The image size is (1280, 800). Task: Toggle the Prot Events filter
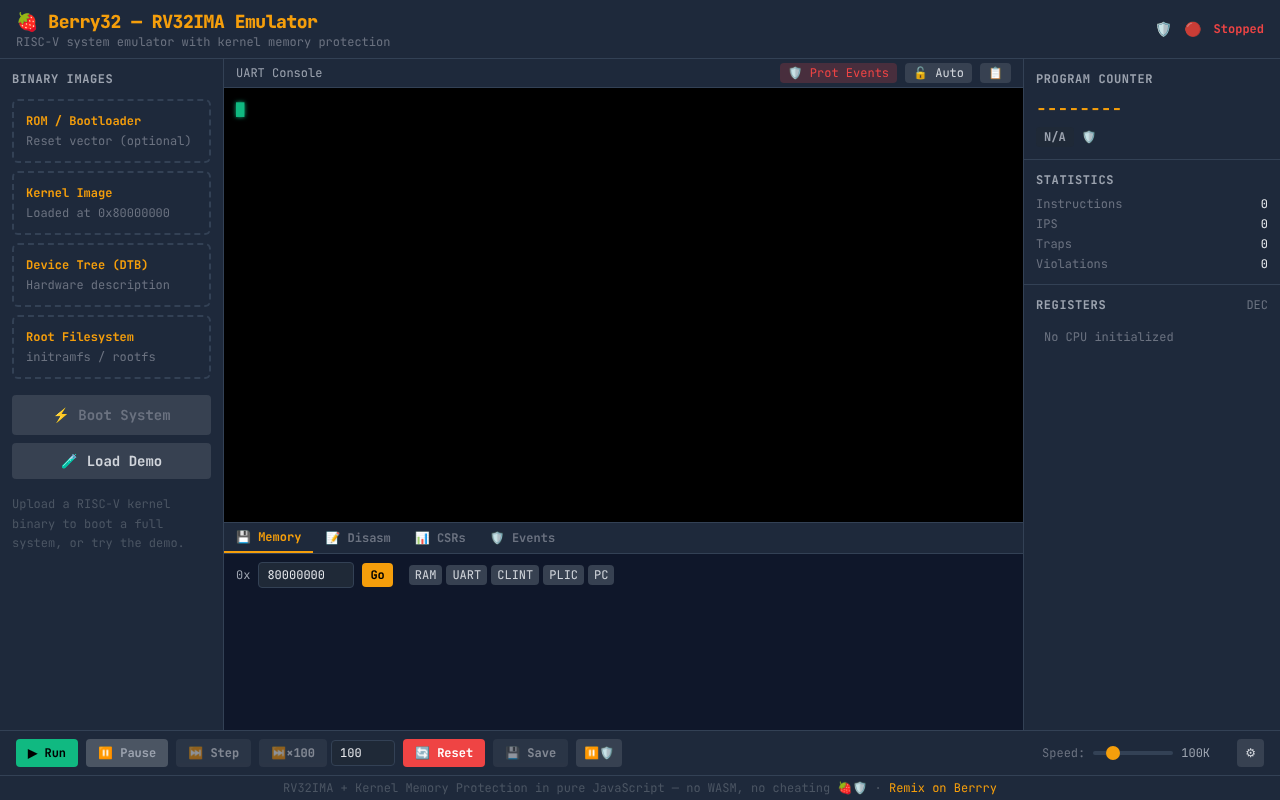coord(838,73)
